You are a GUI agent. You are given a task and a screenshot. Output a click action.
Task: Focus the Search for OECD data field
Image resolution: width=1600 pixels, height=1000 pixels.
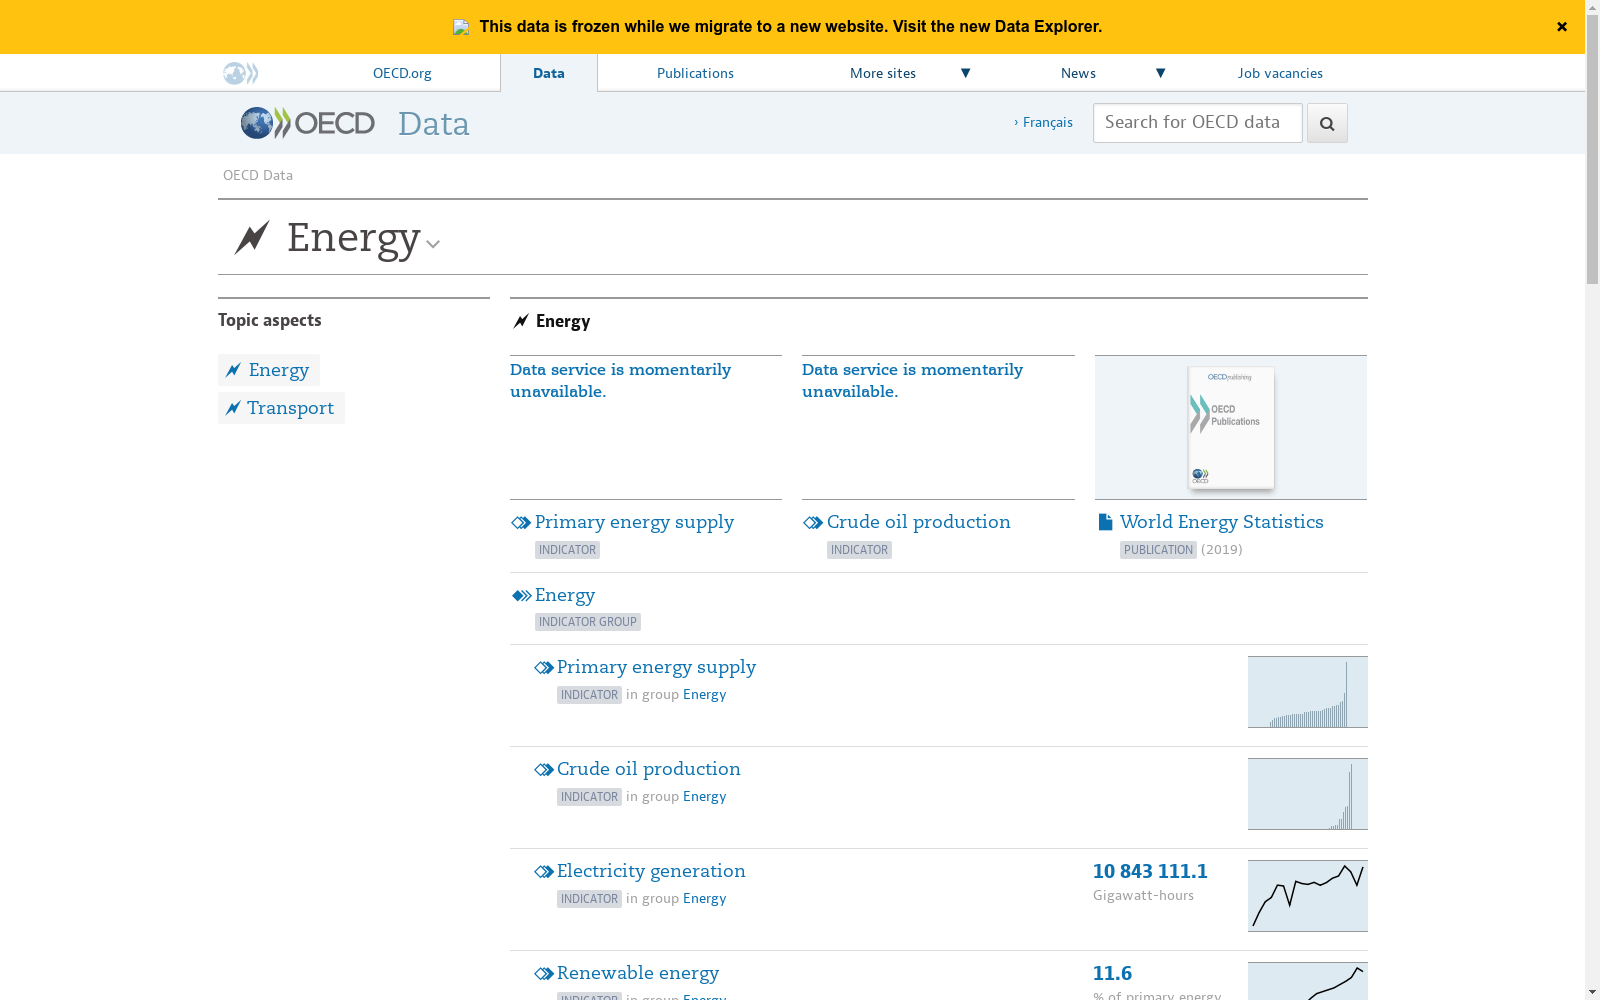(1197, 123)
